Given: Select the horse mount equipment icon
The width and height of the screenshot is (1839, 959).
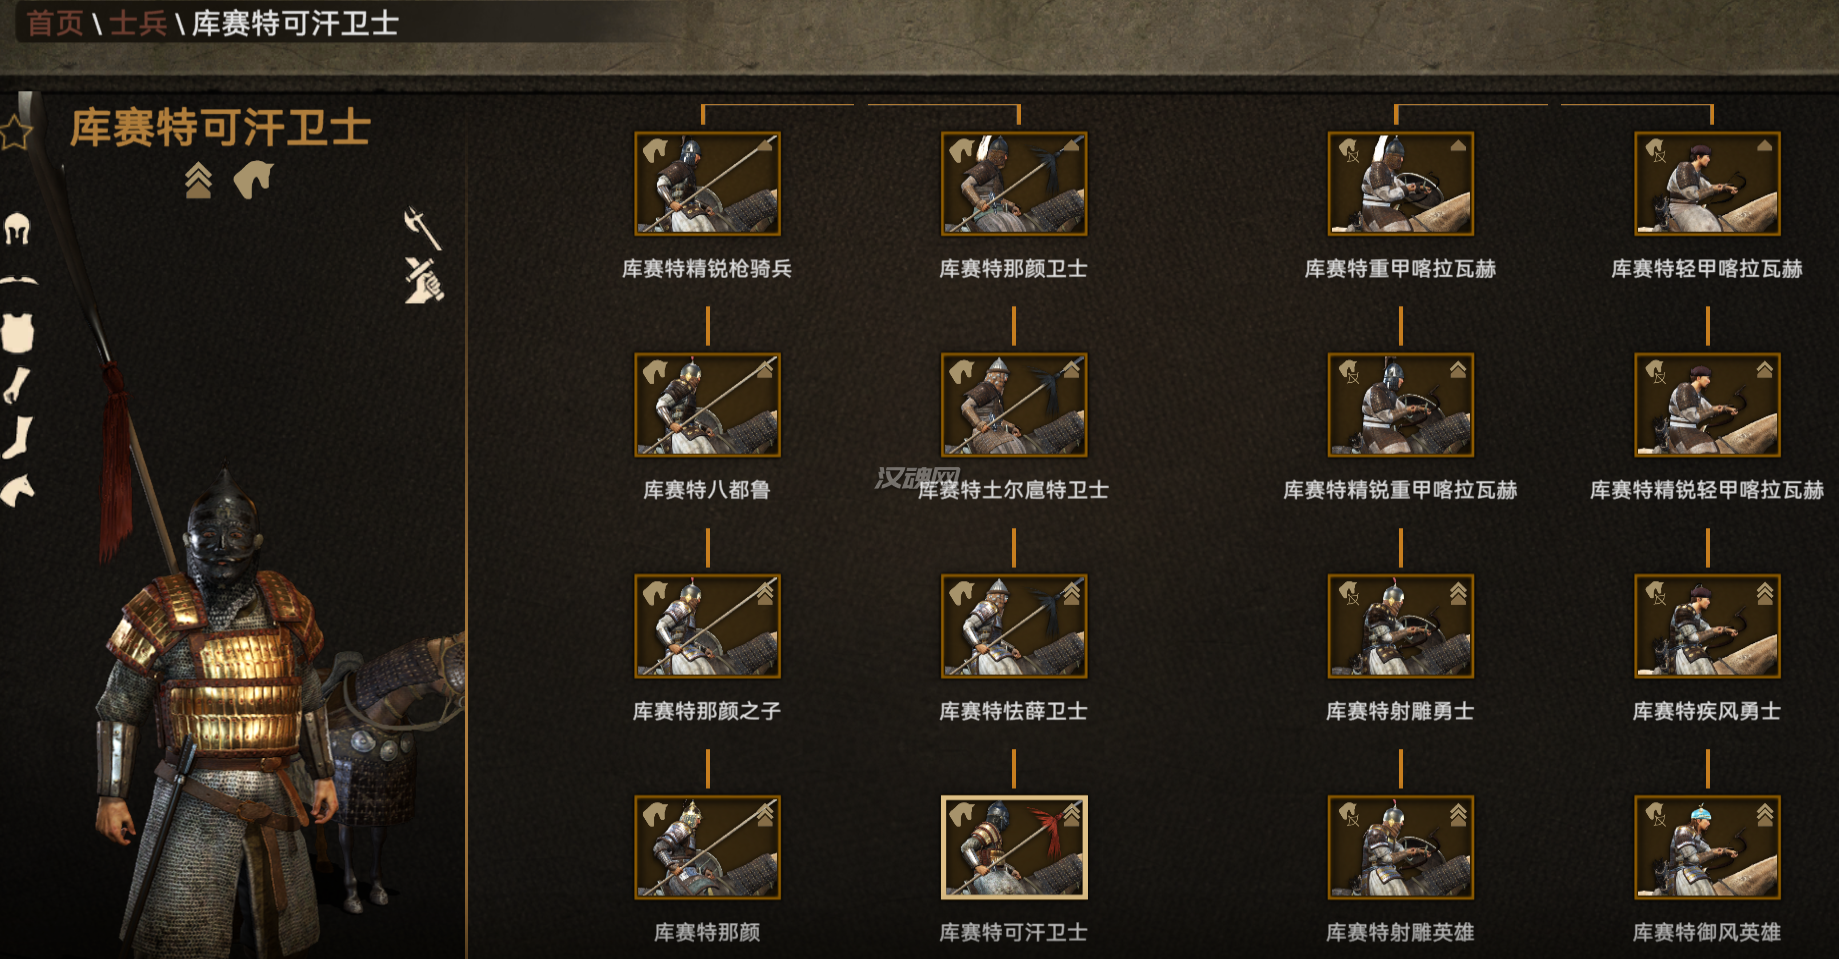Looking at the screenshot, I should point(17,491).
